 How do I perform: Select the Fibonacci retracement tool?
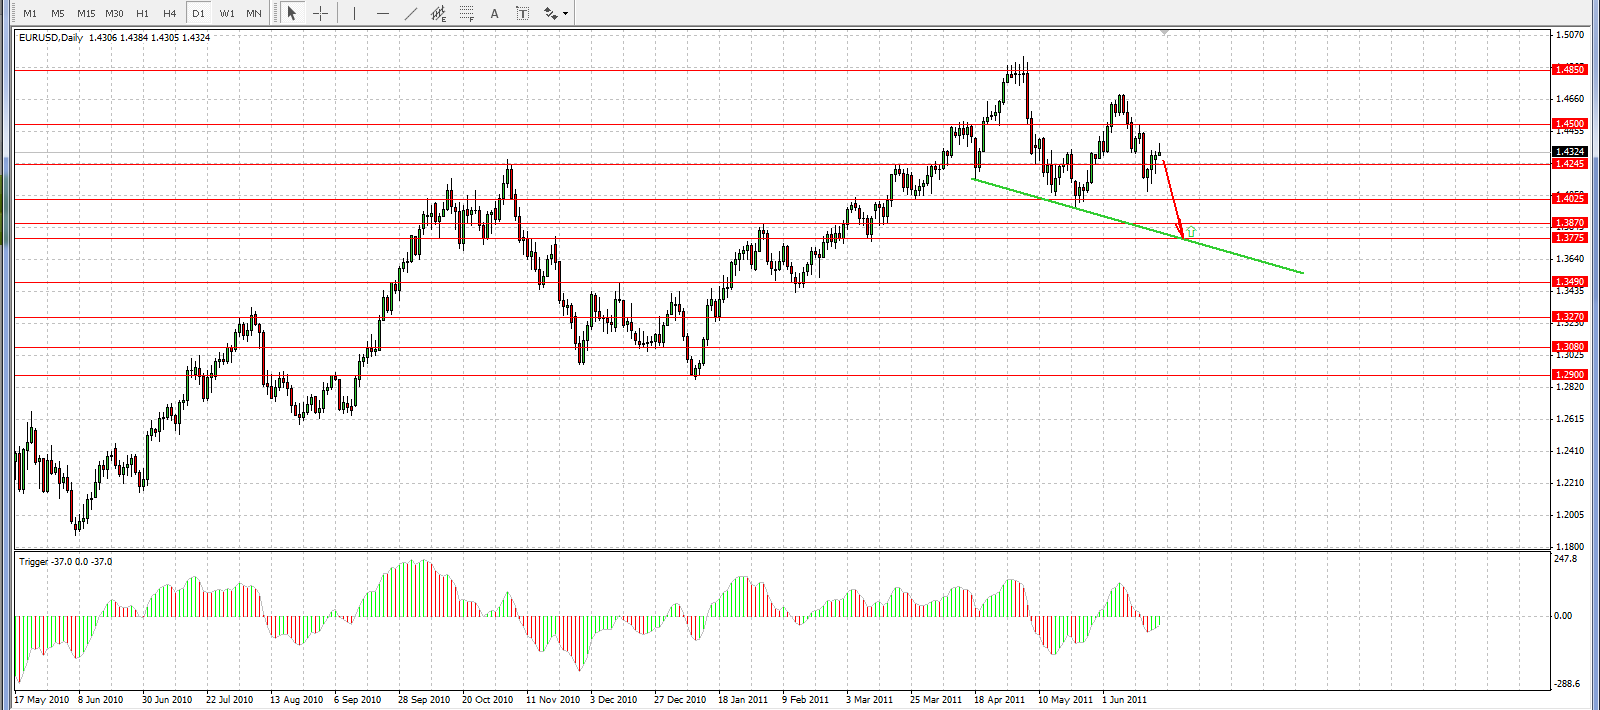click(466, 13)
